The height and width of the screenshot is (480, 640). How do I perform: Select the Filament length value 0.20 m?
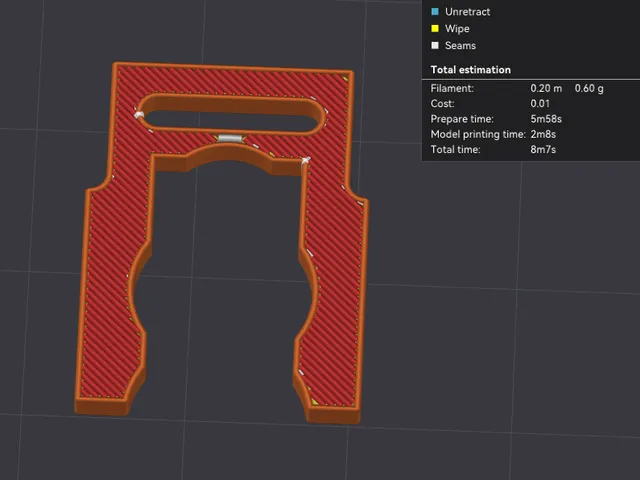546,88
